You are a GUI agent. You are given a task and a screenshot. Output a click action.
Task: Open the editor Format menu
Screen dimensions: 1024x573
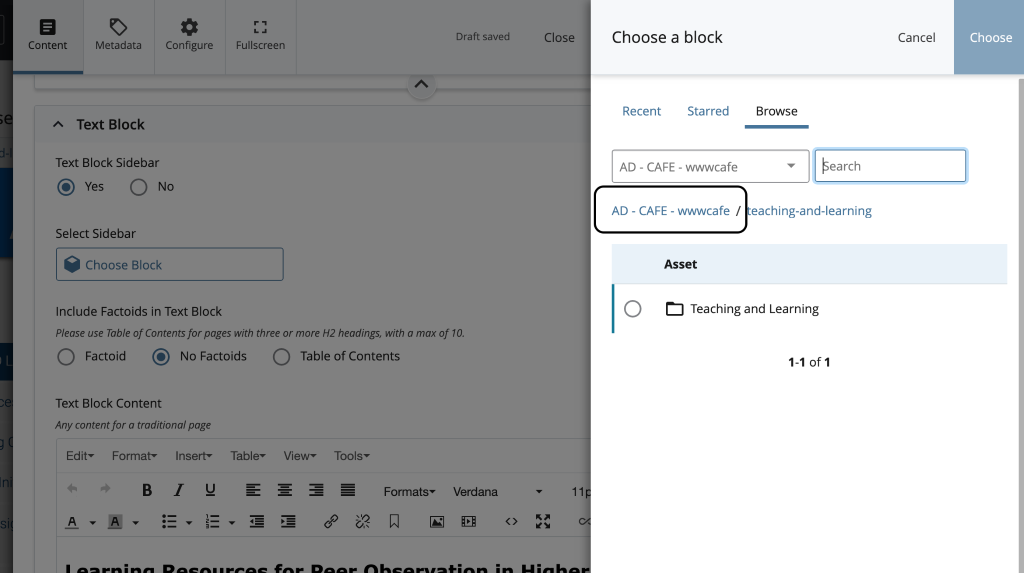(134, 456)
